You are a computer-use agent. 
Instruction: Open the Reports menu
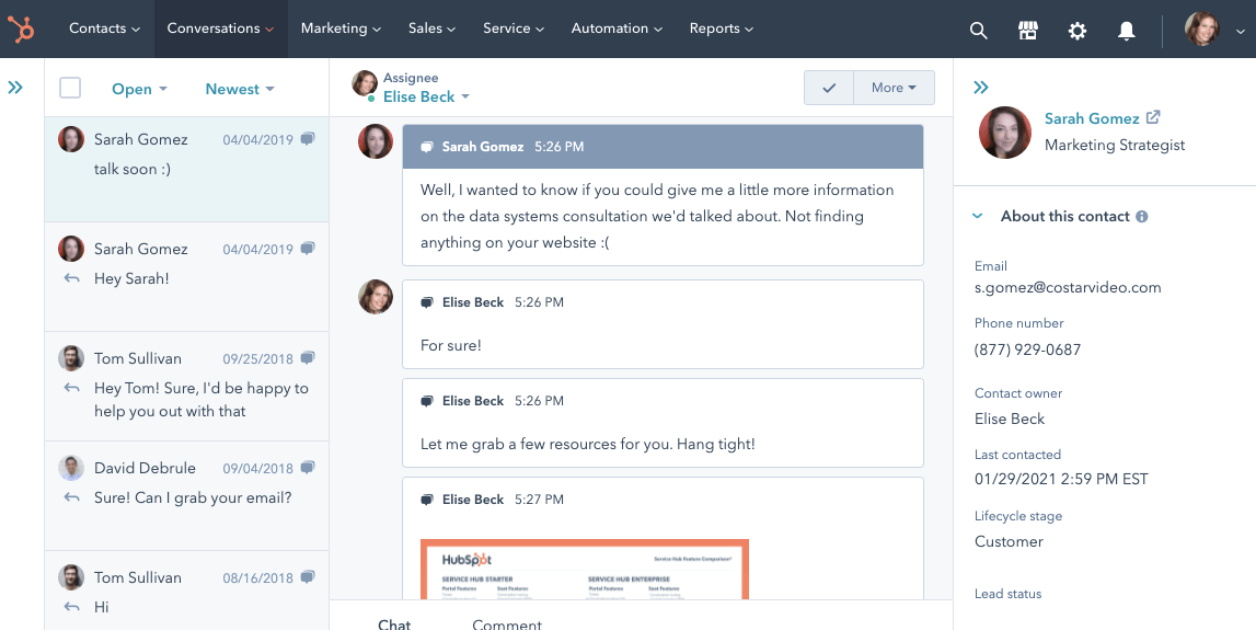(722, 28)
